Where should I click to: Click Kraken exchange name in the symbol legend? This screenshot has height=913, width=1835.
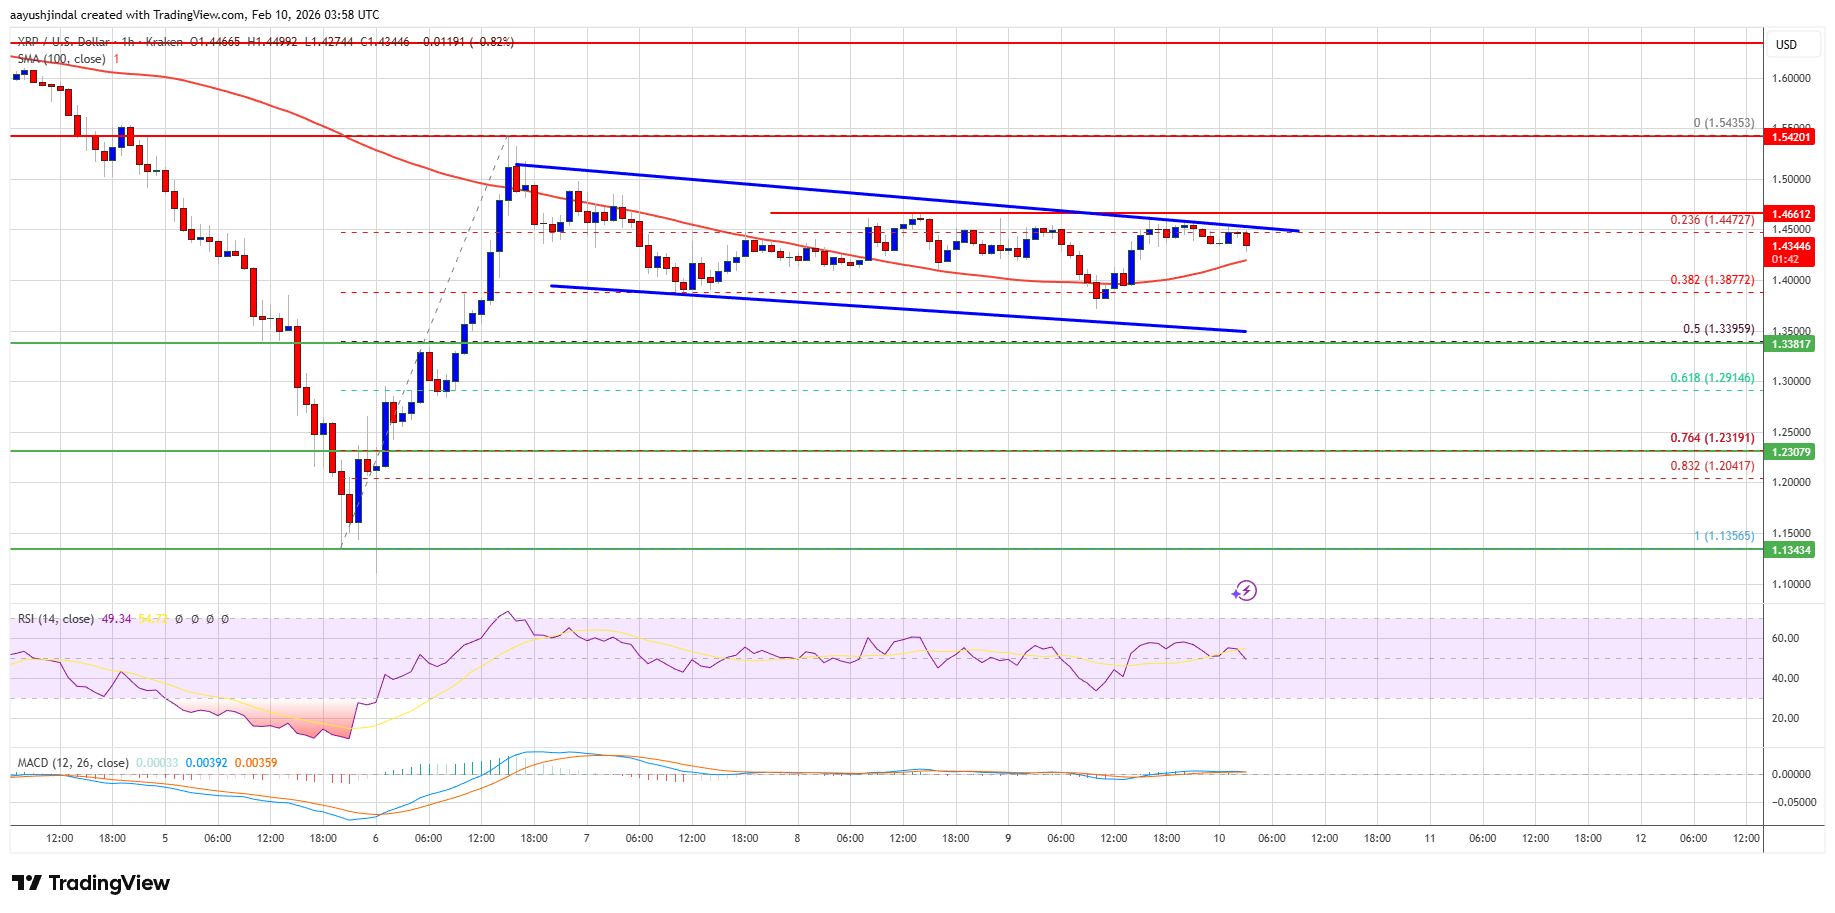pos(162,43)
